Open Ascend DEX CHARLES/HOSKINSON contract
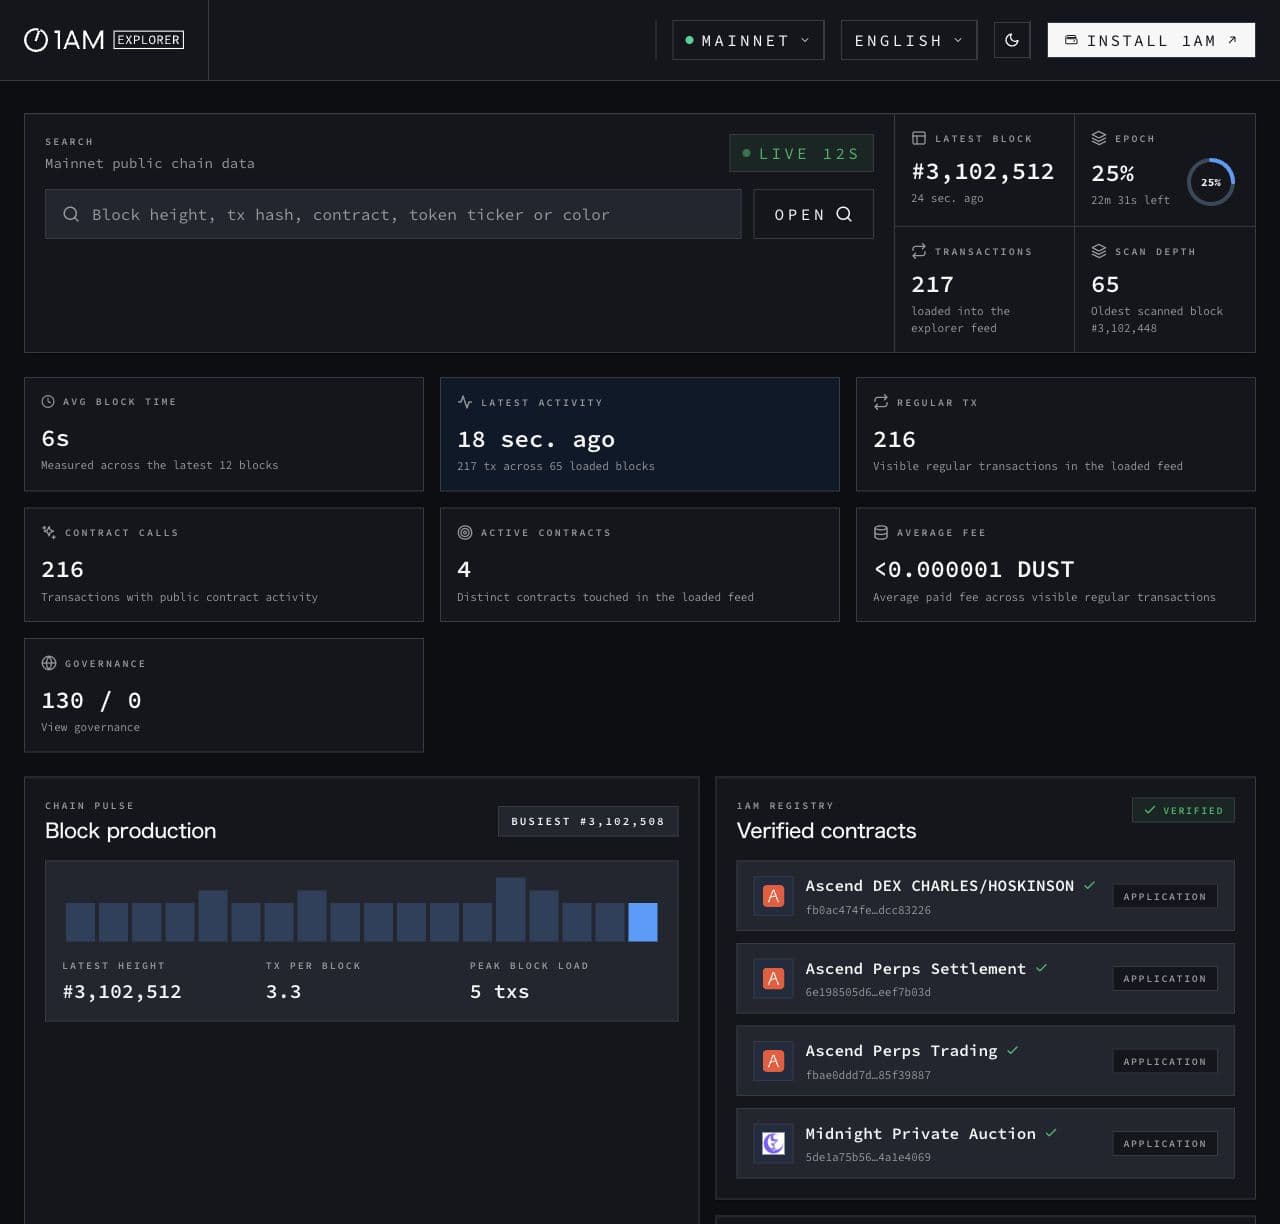Image resolution: width=1280 pixels, height=1224 pixels. [985, 896]
